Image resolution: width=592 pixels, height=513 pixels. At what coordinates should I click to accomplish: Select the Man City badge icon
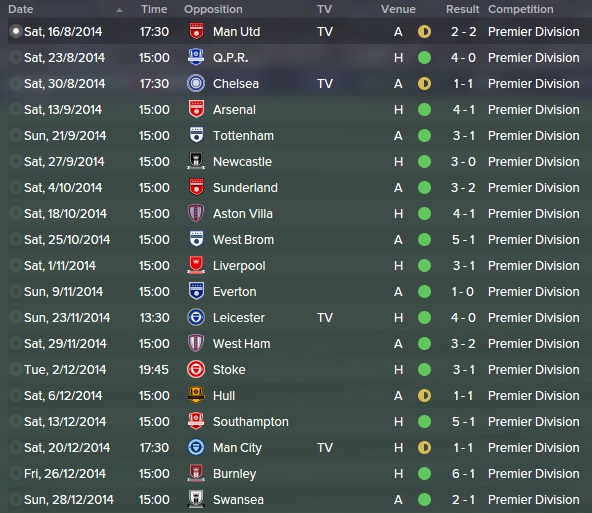[x=196, y=448]
